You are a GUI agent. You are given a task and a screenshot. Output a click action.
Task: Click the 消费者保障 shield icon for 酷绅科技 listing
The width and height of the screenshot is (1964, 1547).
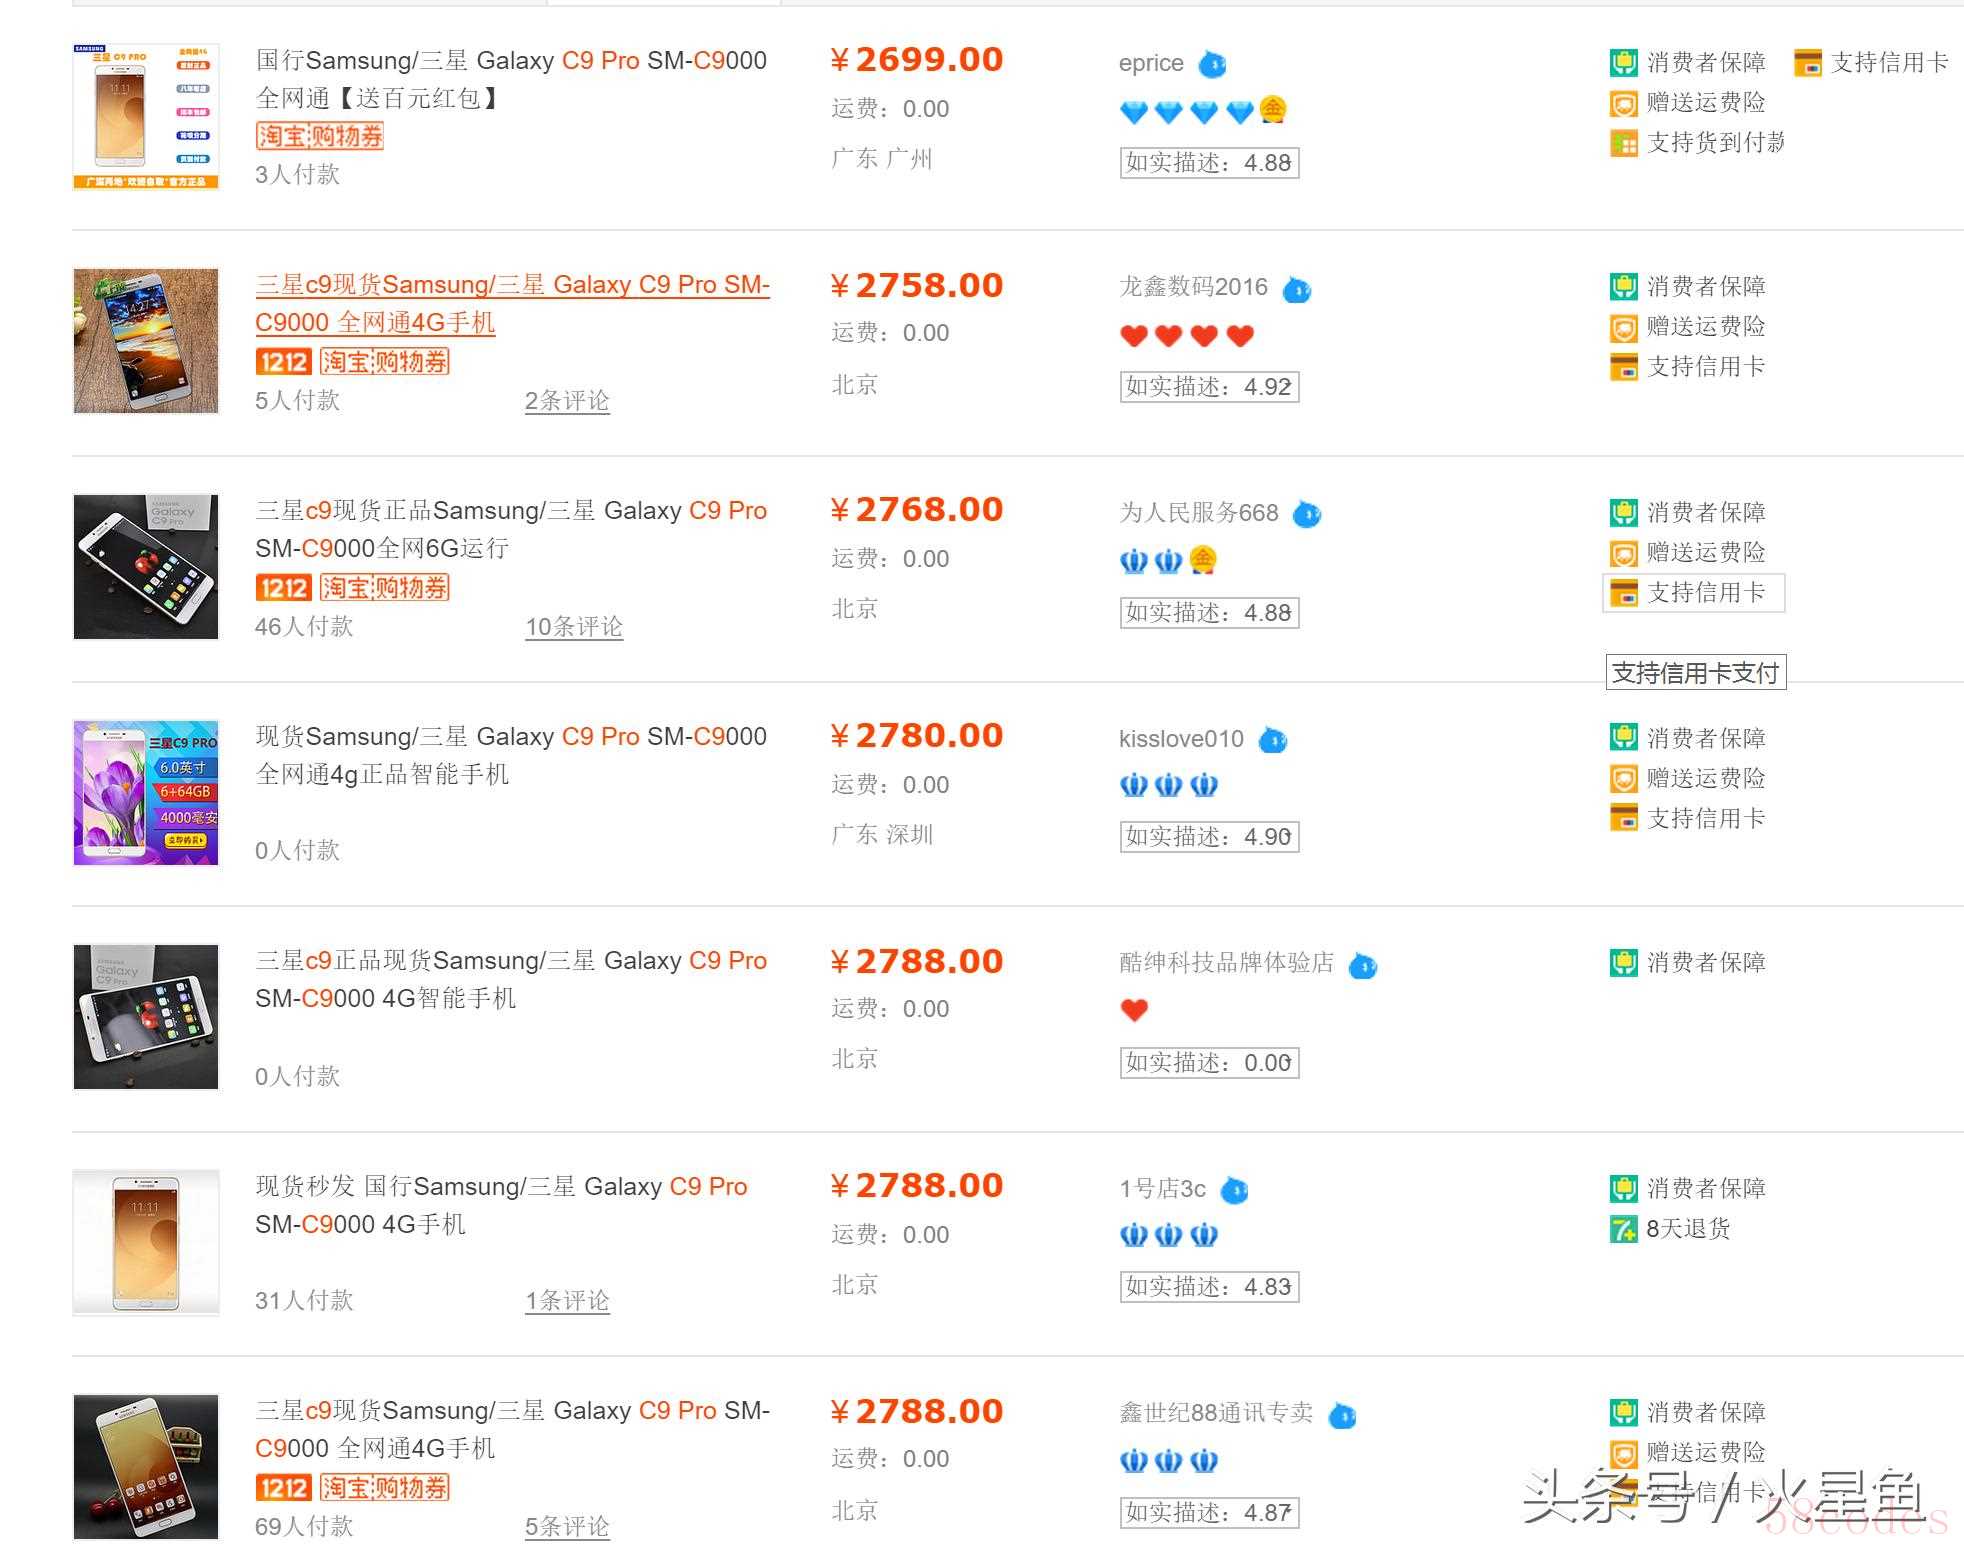[1623, 963]
